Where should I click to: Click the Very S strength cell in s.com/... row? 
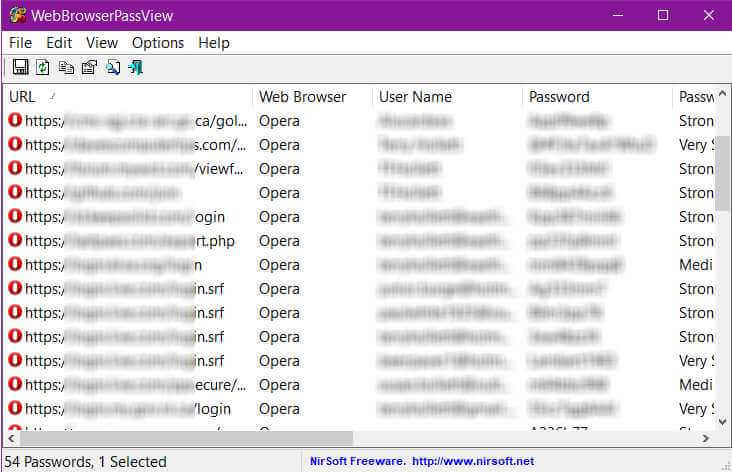697,145
